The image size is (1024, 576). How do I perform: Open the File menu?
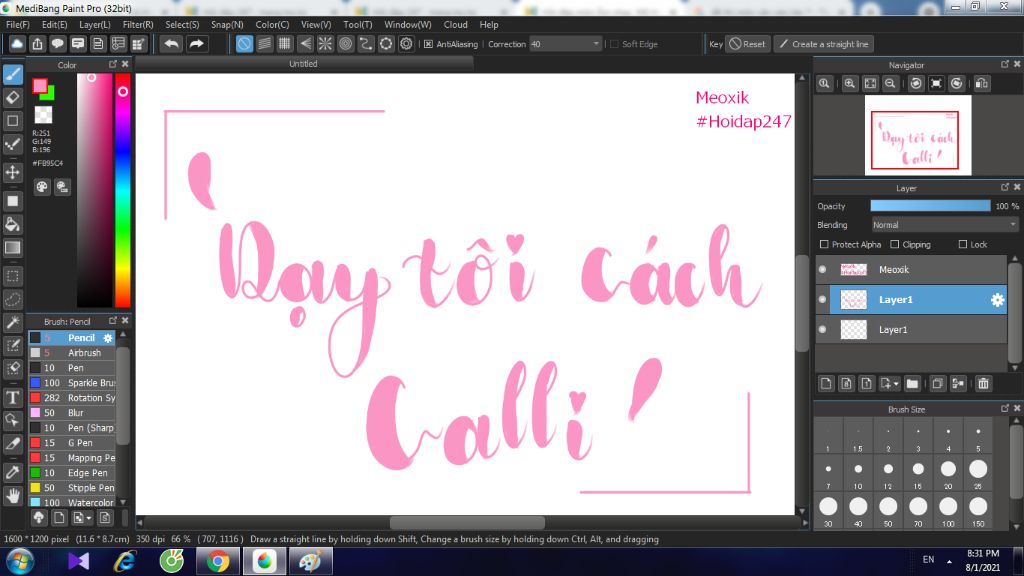click(x=18, y=25)
